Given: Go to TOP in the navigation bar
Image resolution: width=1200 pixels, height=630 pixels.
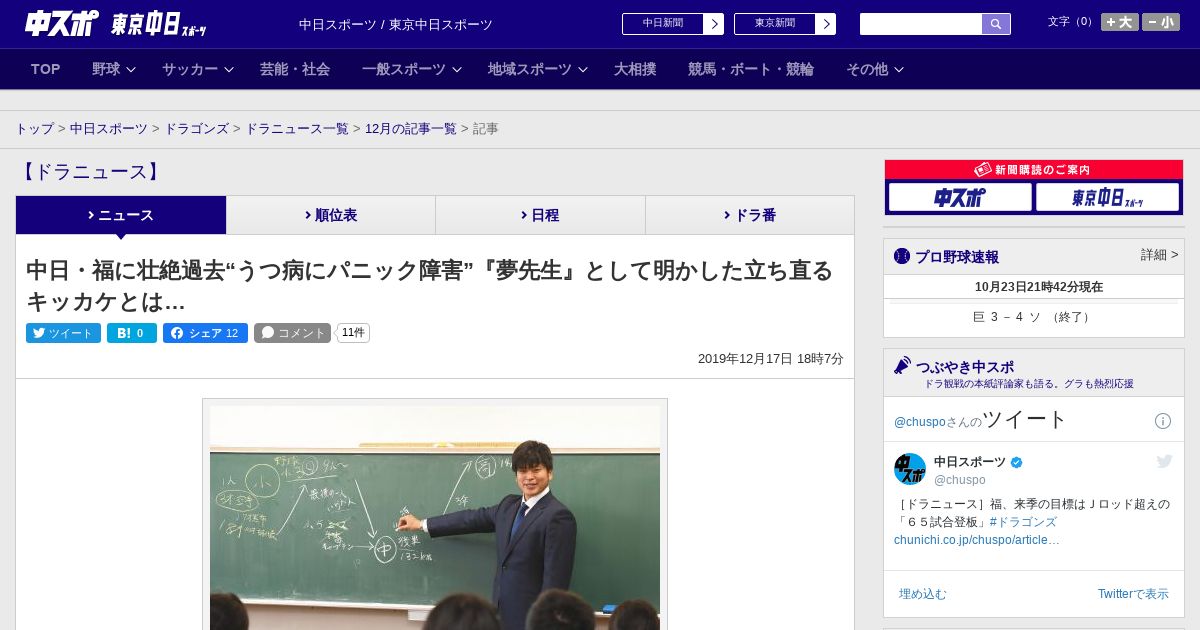Looking at the screenshot, I should pyautogui.click(x=46, y=69).
